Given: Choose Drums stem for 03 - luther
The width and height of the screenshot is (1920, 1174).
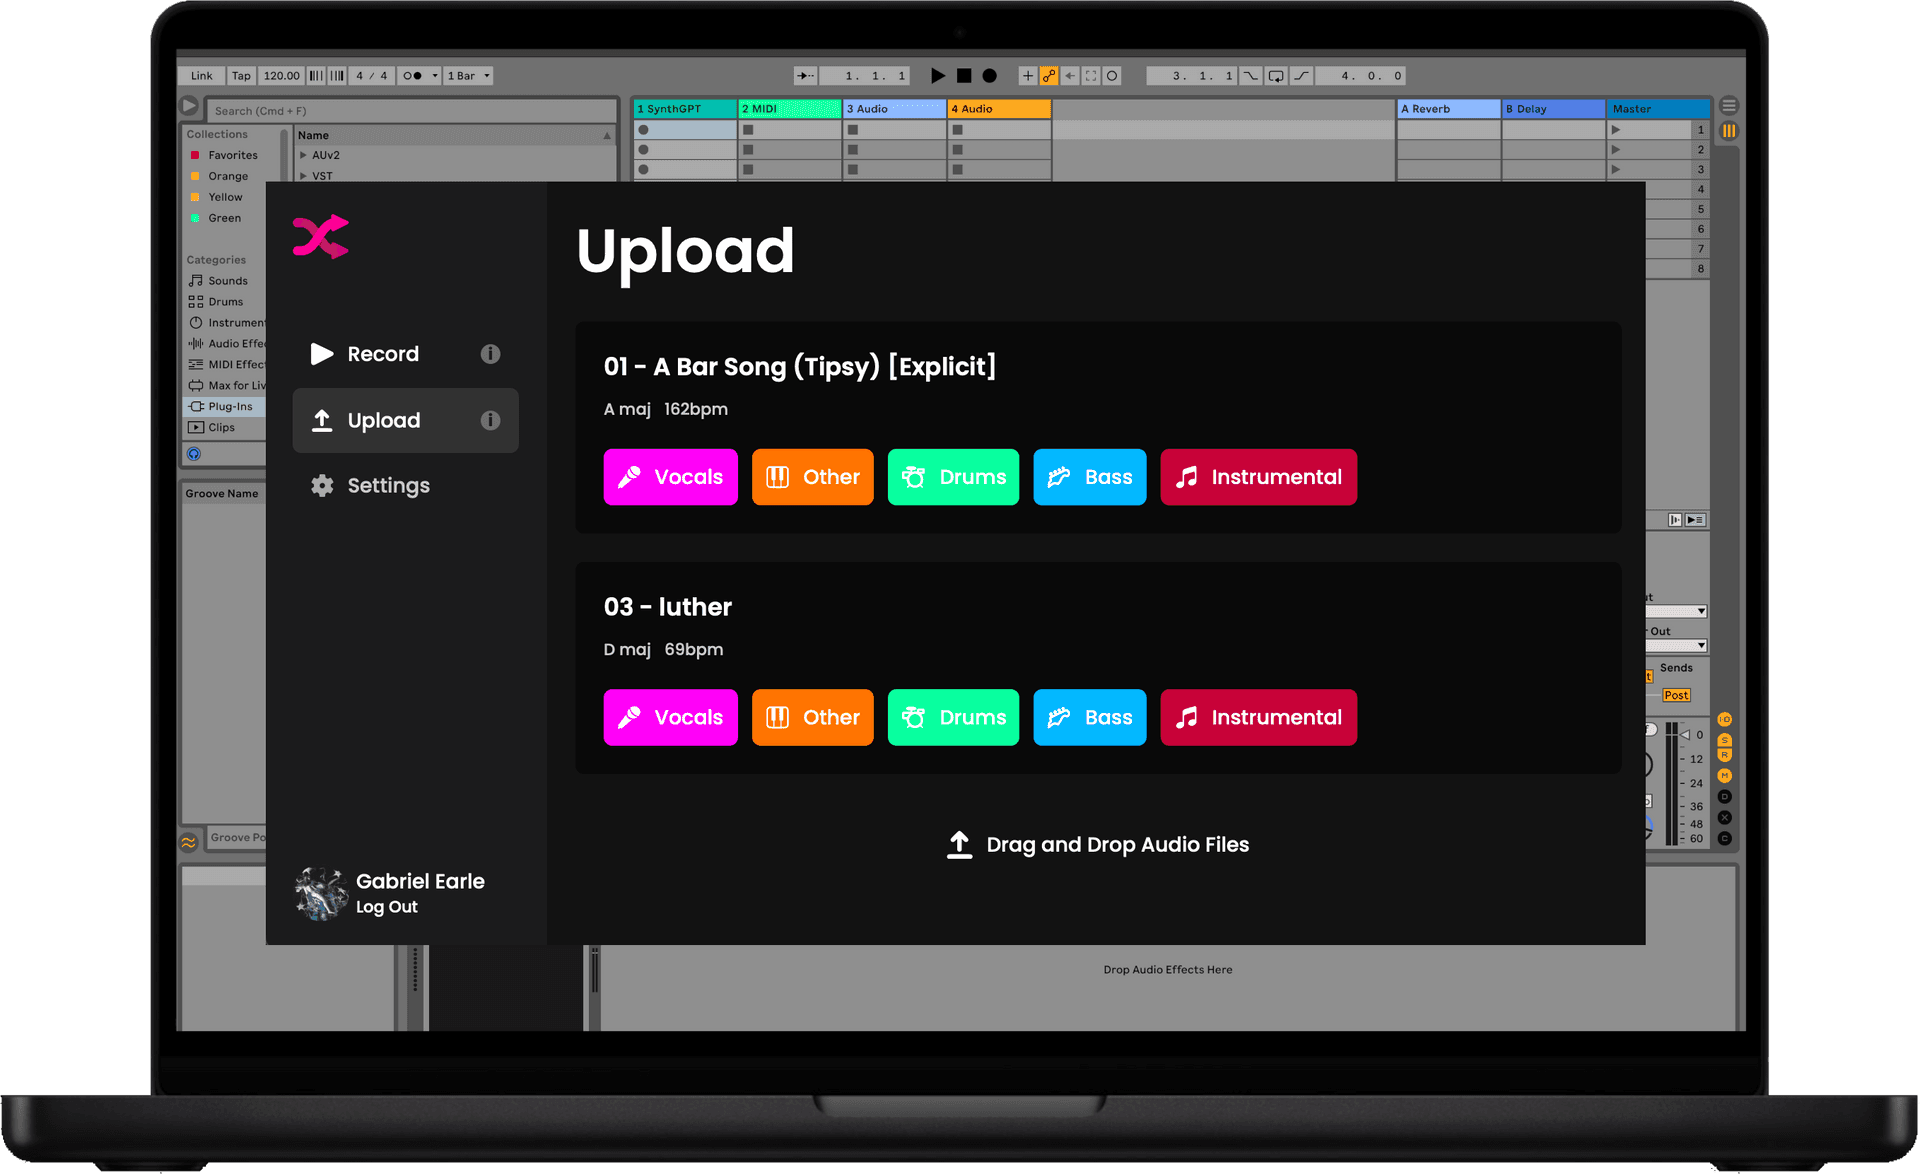Looking at the screenshot, I should (953, 717).
